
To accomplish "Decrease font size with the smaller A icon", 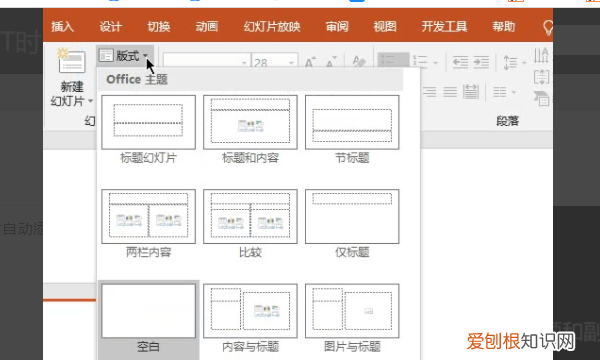I will pyautogui.click(x=331, y=62).
